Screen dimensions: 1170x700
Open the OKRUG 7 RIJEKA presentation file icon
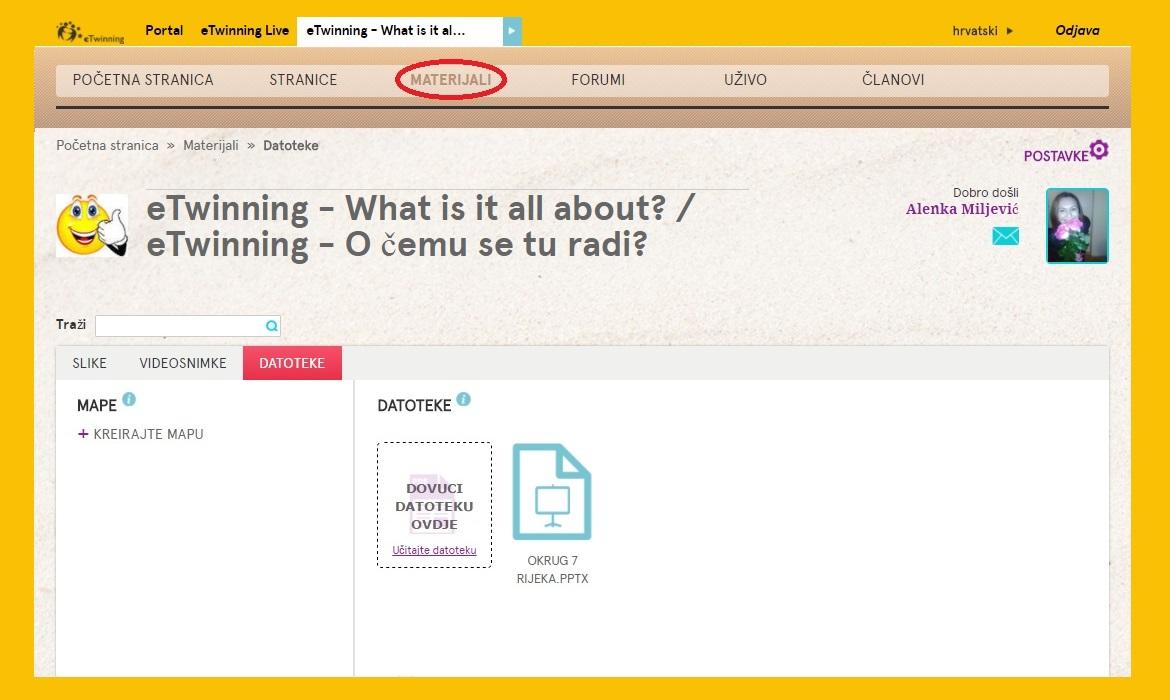(552, 492)
